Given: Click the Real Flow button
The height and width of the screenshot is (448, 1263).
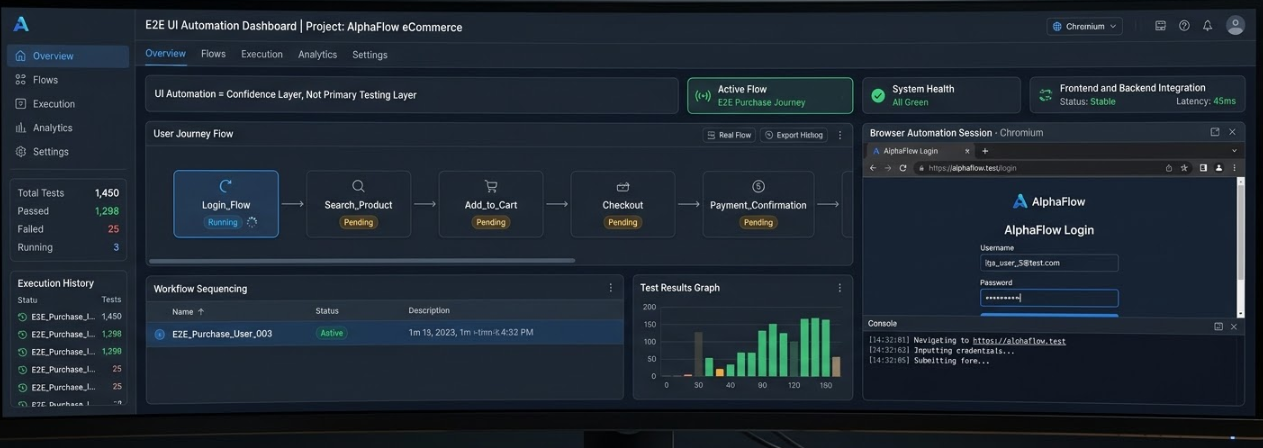Looking at the screenshot, I should (x=728, y=135).
